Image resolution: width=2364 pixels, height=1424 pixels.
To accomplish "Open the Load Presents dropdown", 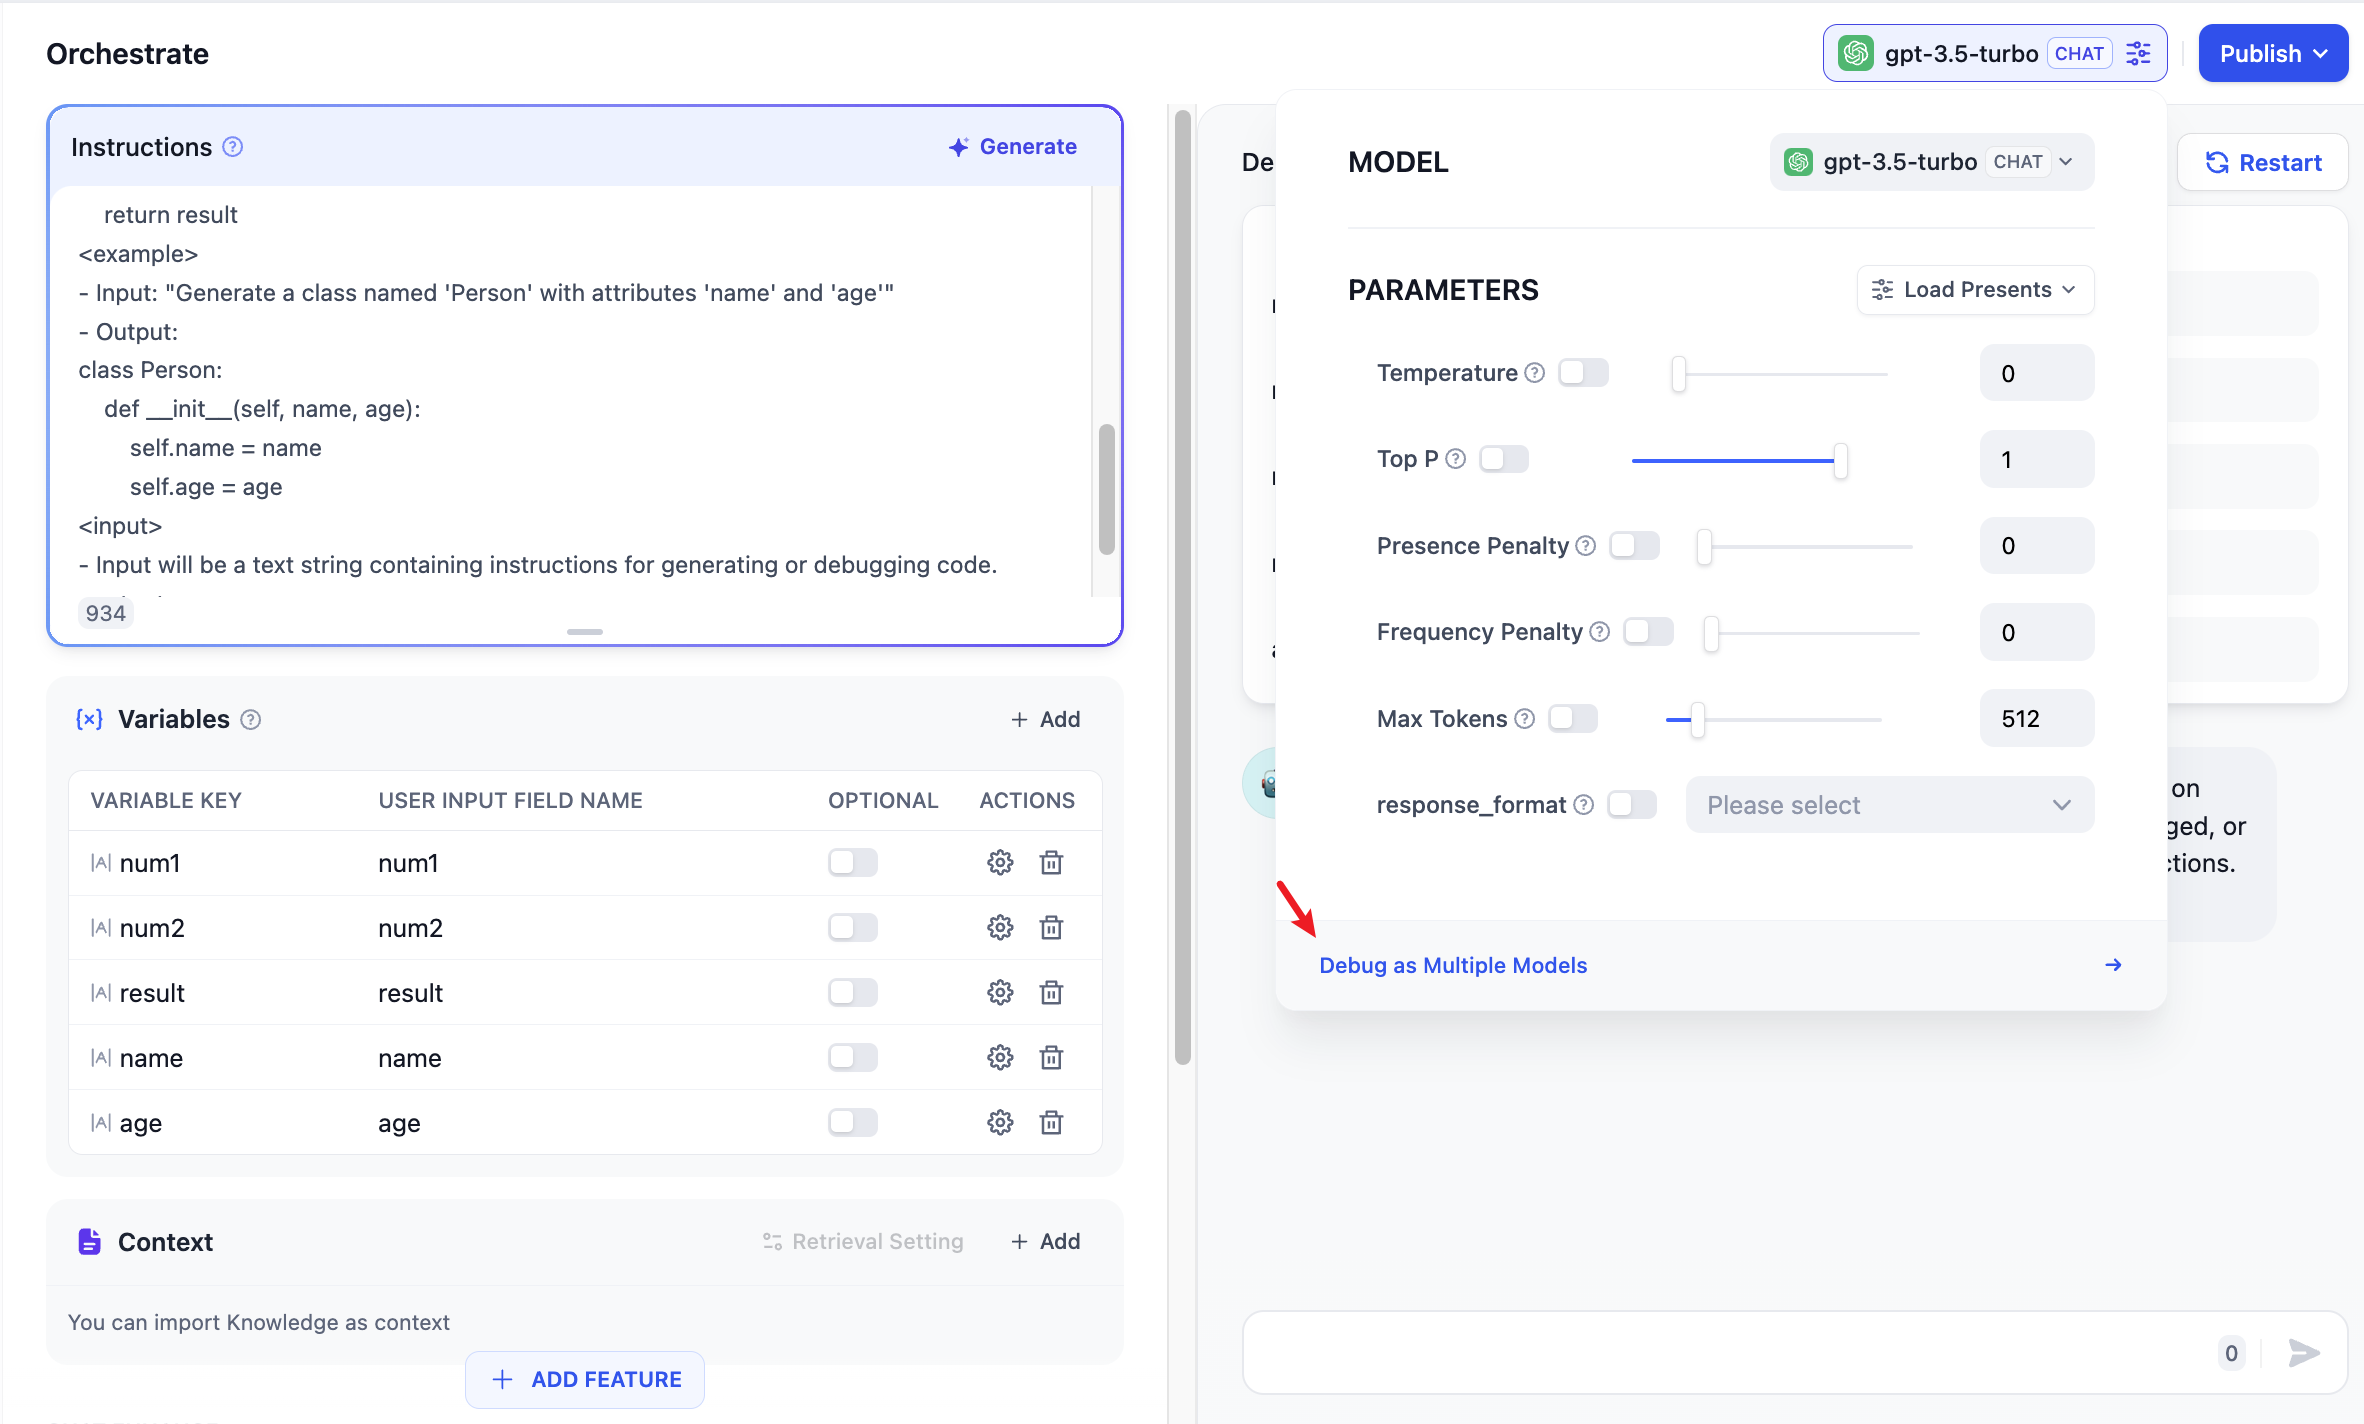I will click(x=1975, y=290).
